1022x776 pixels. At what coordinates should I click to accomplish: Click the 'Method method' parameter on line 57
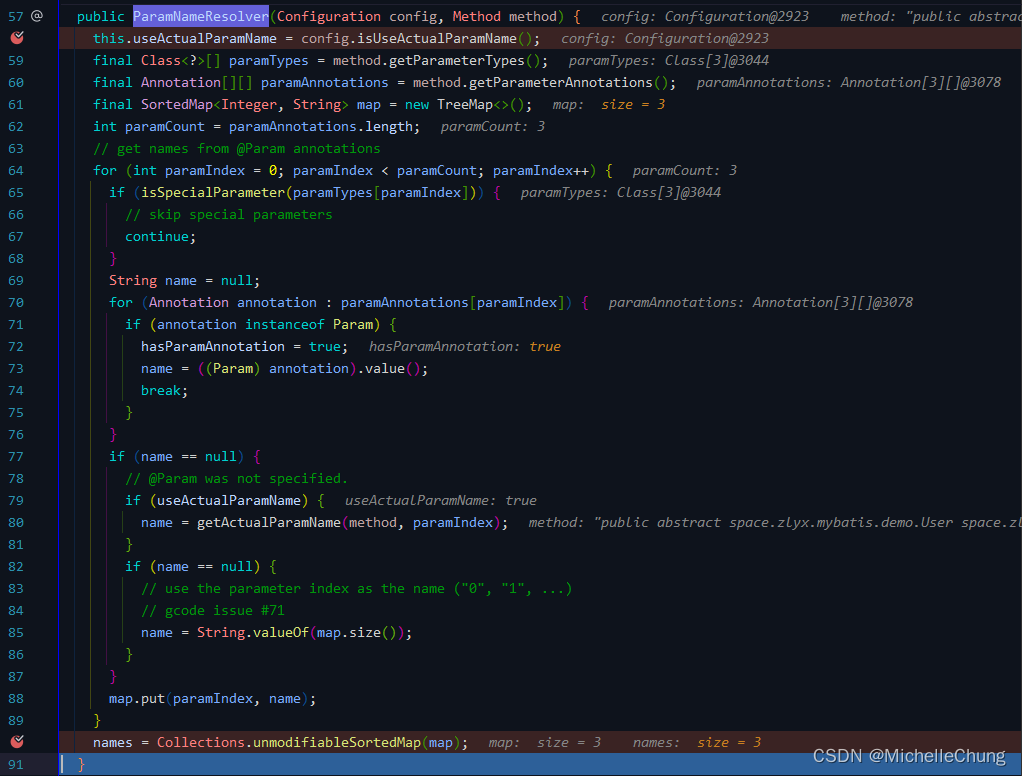[505, 16]
